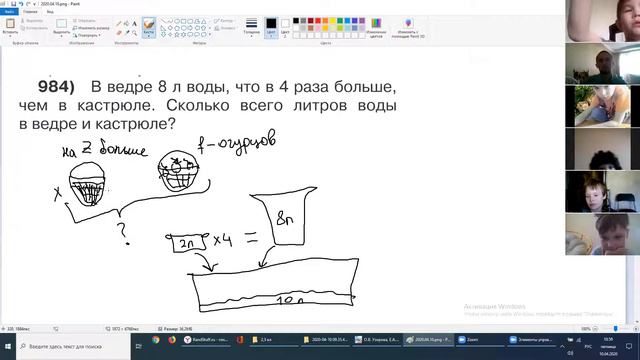640x360 pixels.
Task: Select the Text tool
Action: (x=134, y=23)
